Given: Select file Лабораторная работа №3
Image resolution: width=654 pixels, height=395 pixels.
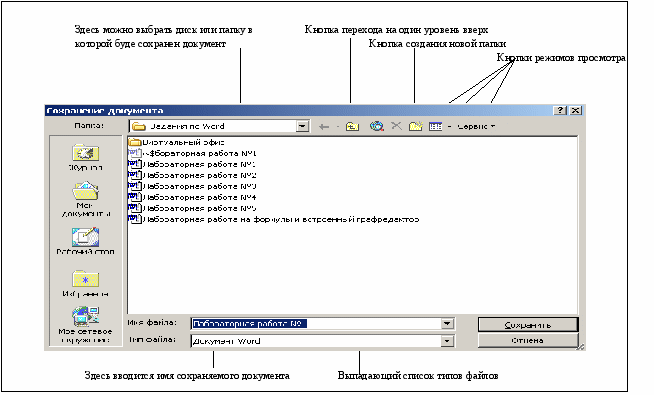Looking at the screenshot, I should (x=192, y=186).
